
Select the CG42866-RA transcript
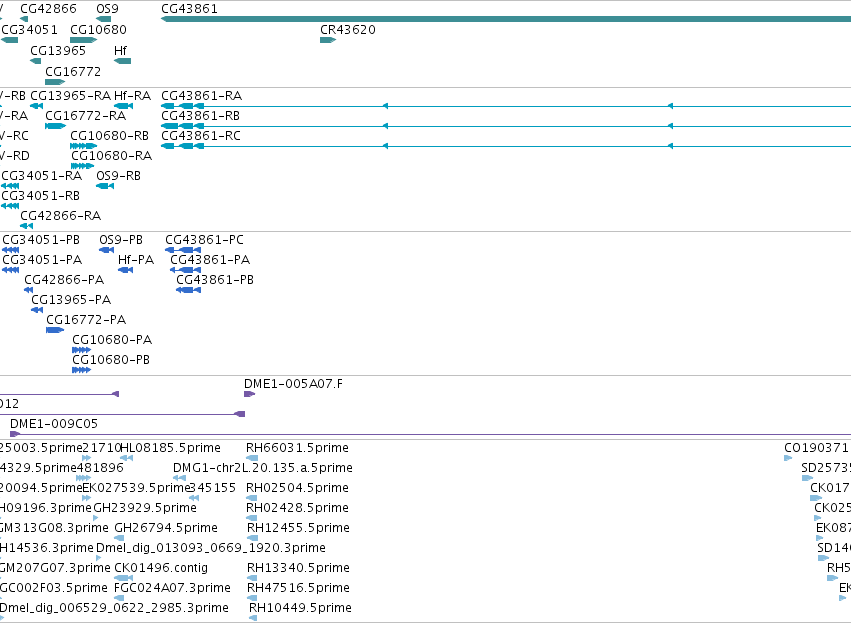pos(27,226)
